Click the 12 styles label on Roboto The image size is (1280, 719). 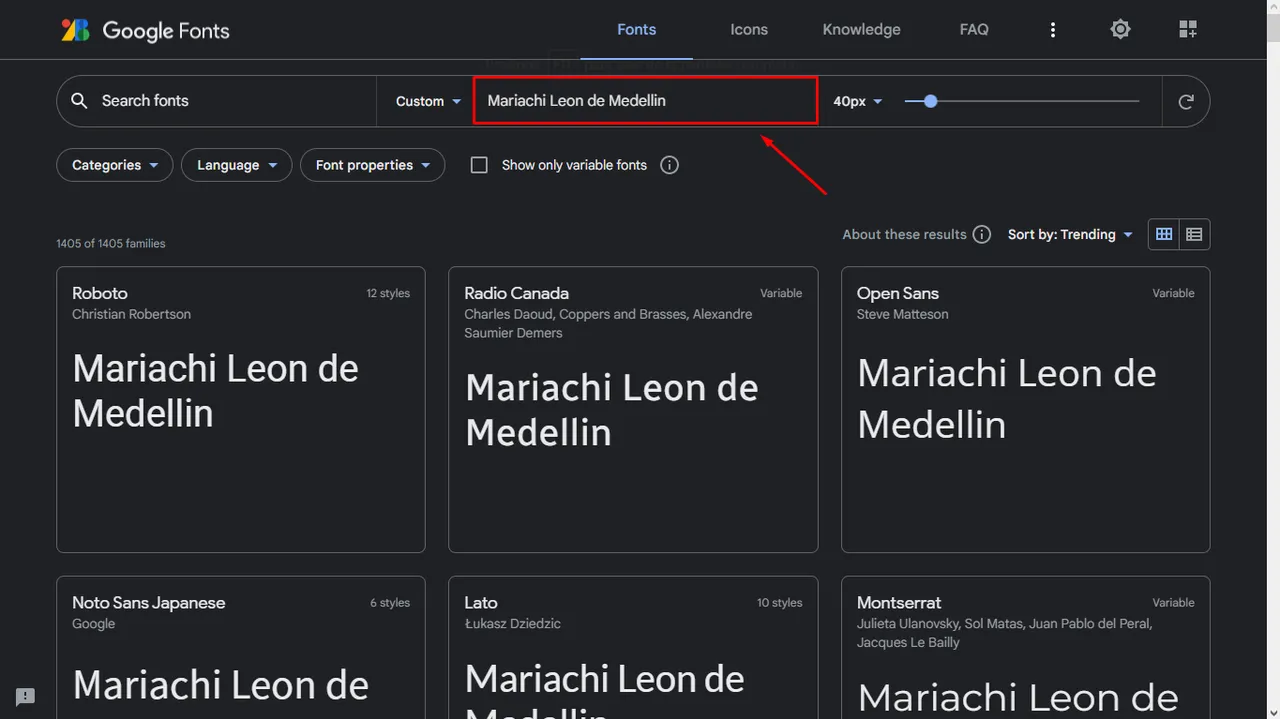(x=388, y=293)
